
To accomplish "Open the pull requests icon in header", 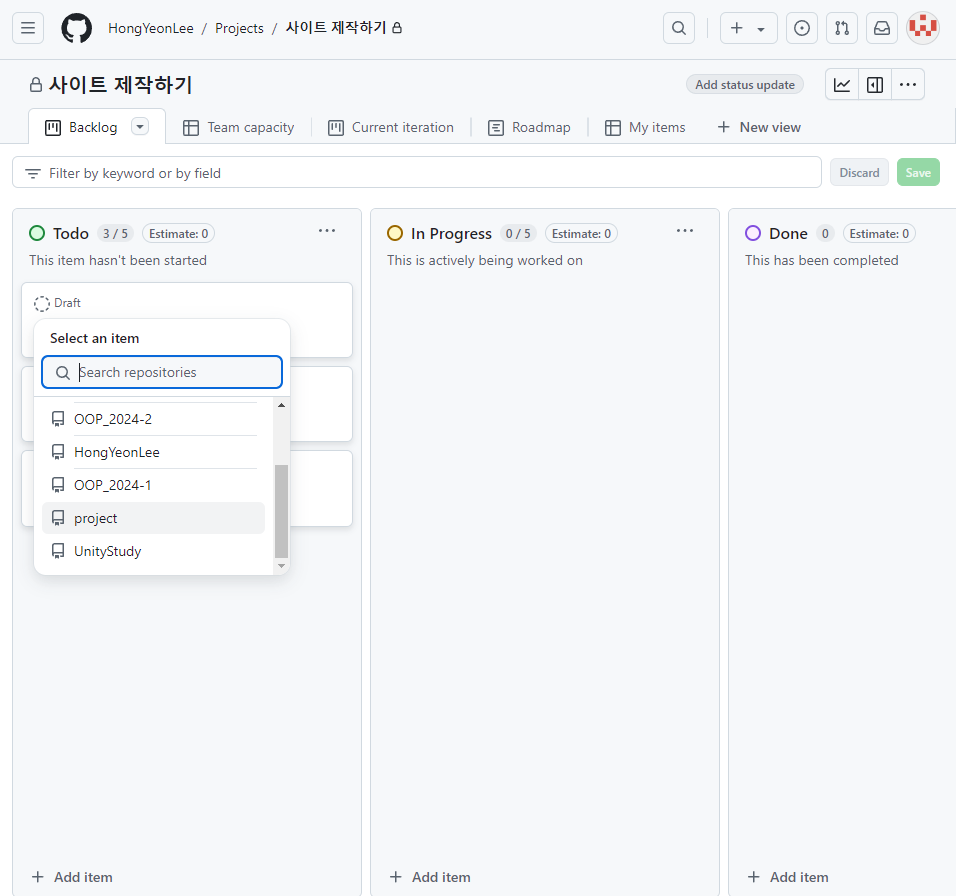I will (x=842, y=28).
